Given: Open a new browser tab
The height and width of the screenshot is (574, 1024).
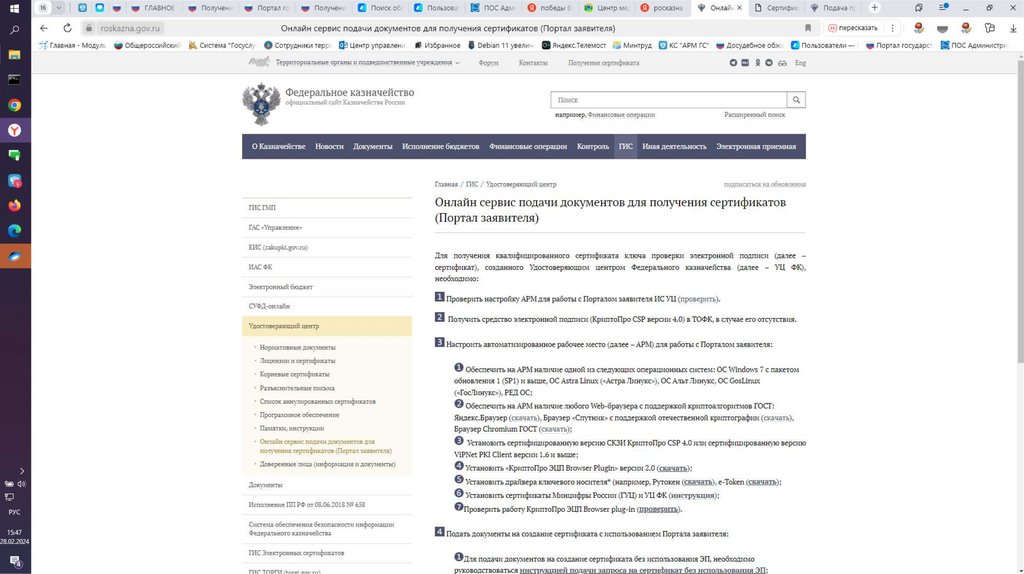Looking at the screenshot, I should click(x=874, y=8).
